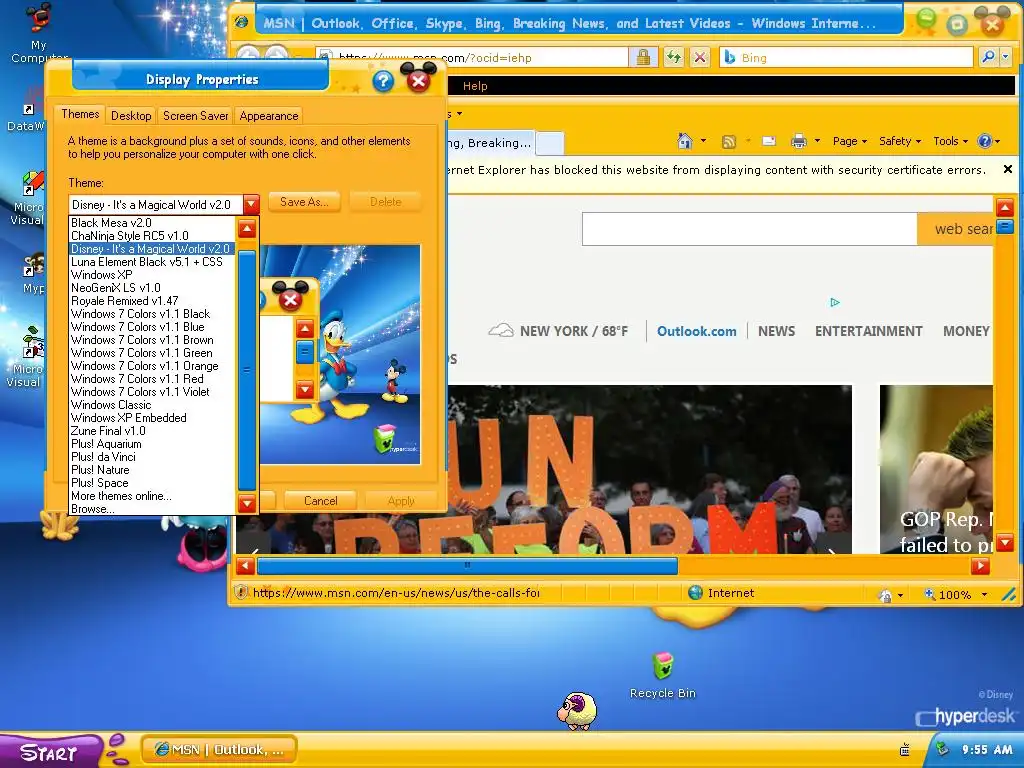Screen dimensions: 1024x768
Task: Click the Read Mail icon in IE toolbar
Action: (769, 141)
